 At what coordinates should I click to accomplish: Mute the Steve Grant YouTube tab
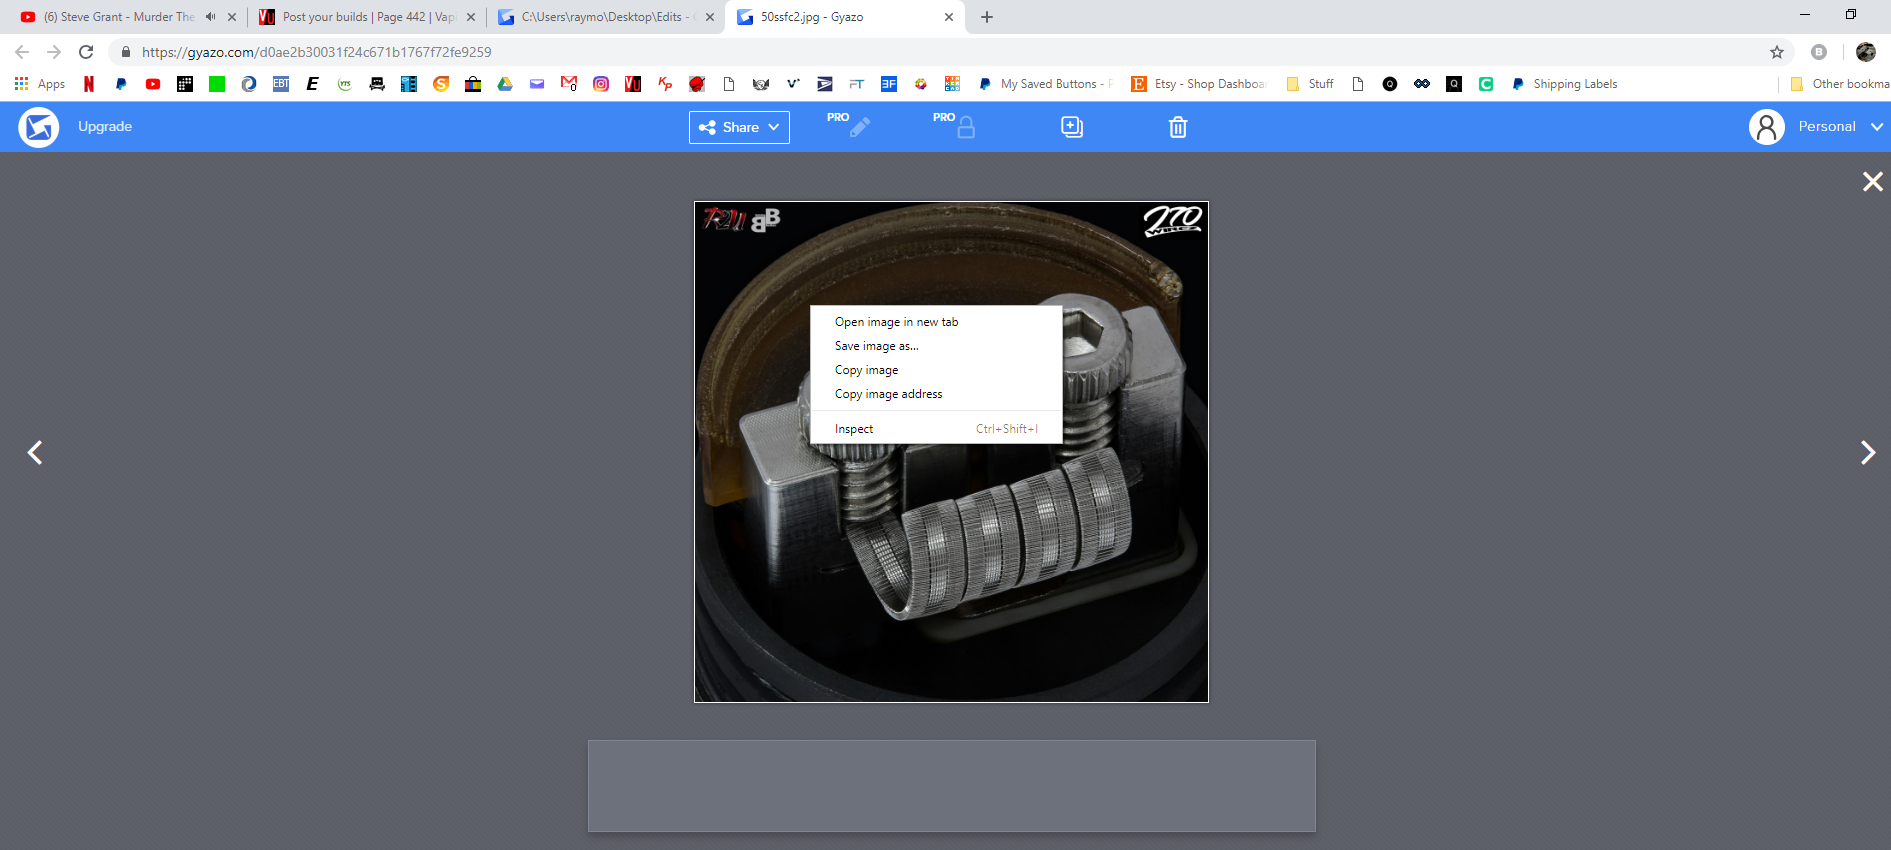click(x=210, y=17)
